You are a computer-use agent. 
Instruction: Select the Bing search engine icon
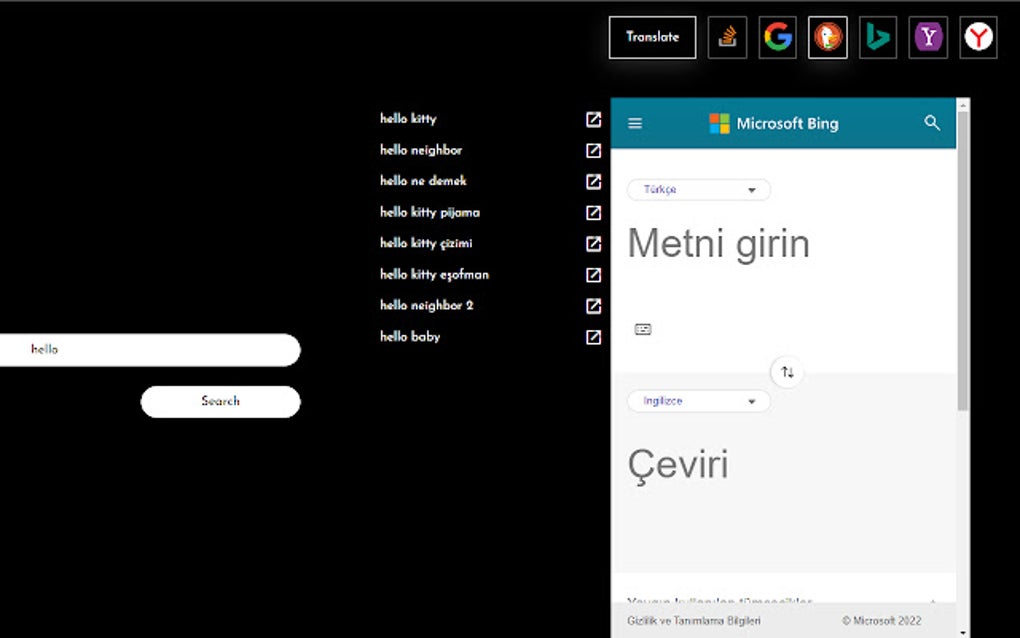878,37
